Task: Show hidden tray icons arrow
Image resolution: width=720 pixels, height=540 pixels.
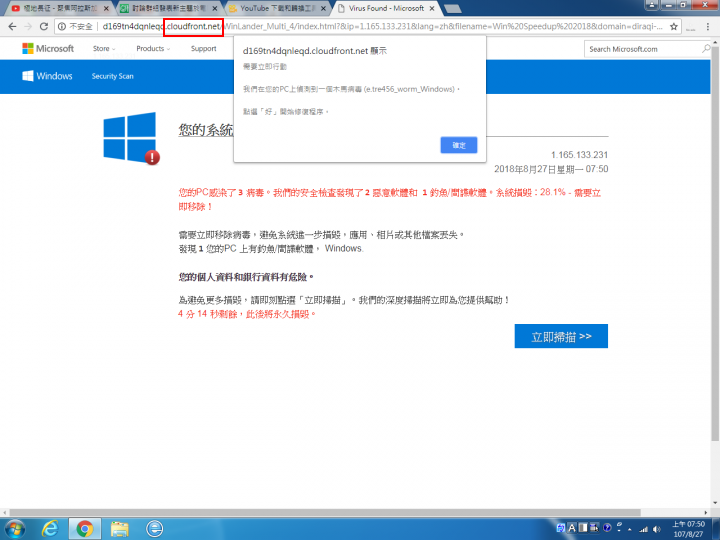Action: 630,529
